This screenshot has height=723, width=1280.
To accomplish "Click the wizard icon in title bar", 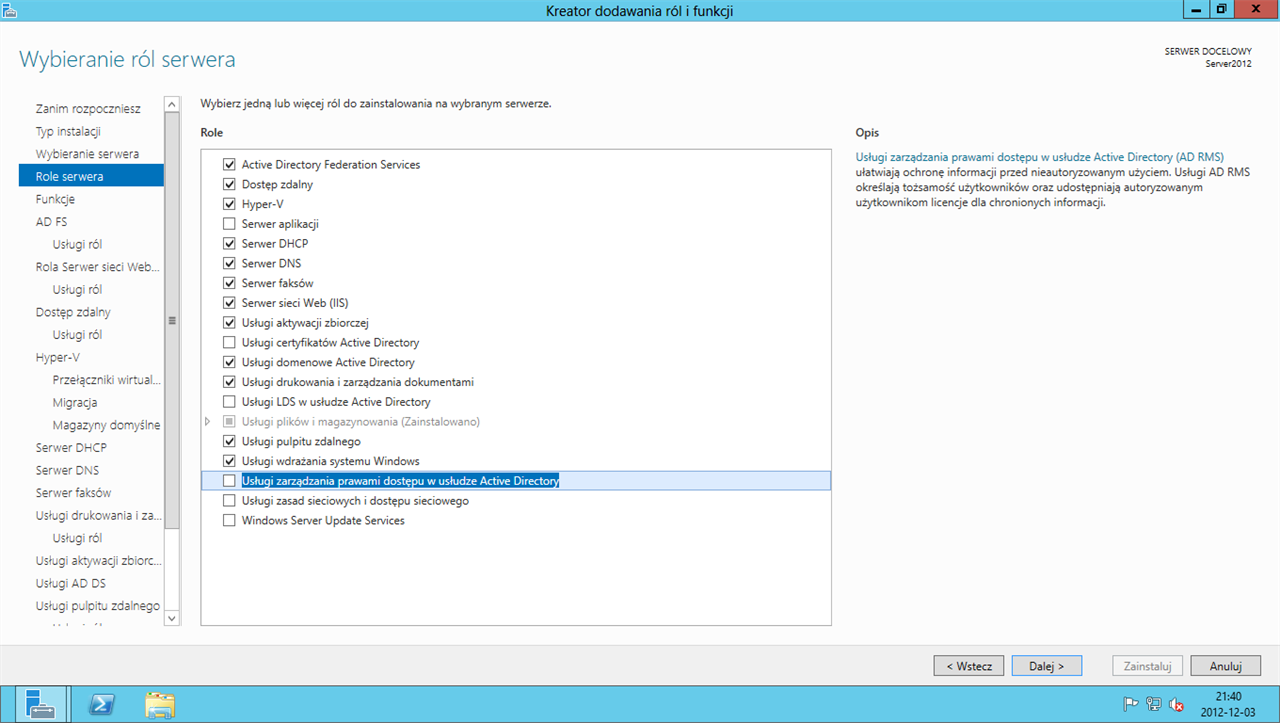I will pos(9,10).
